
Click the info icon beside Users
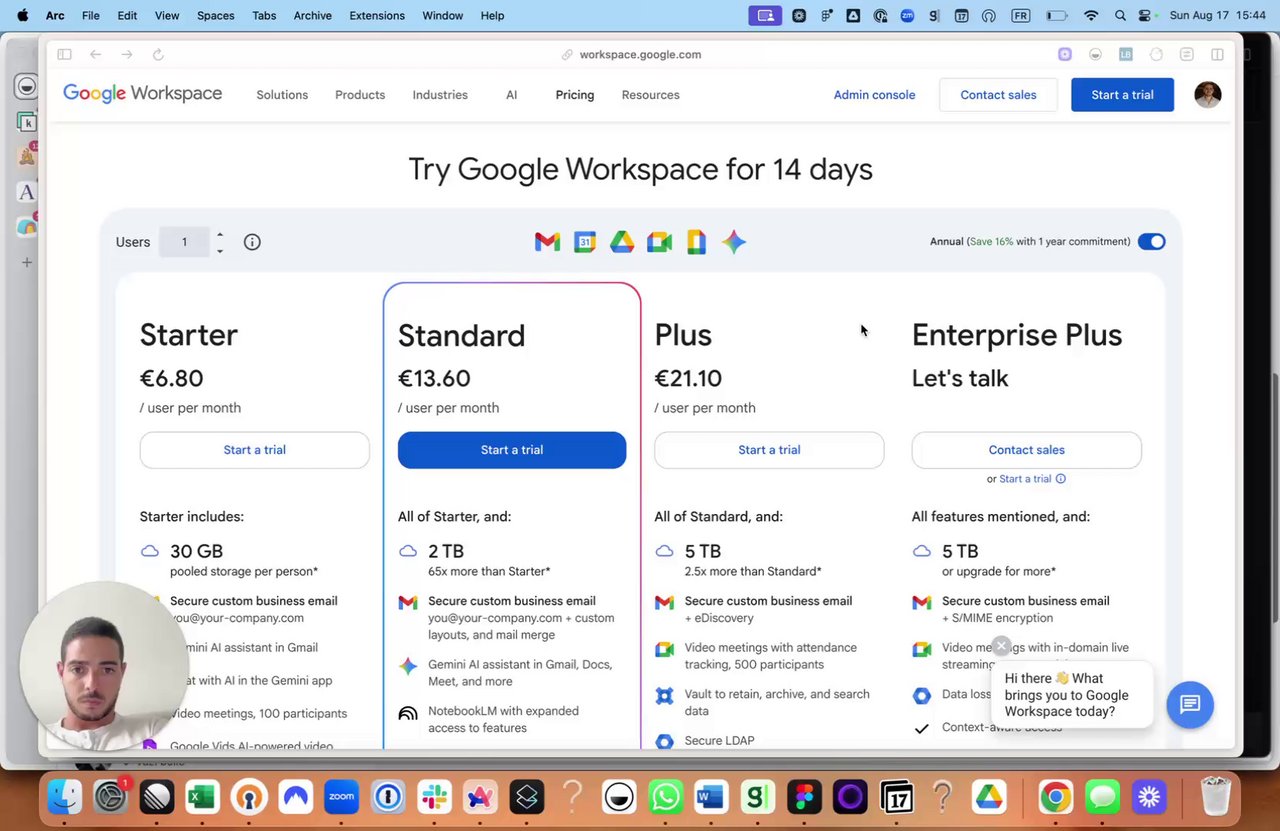tap(252, 242)
